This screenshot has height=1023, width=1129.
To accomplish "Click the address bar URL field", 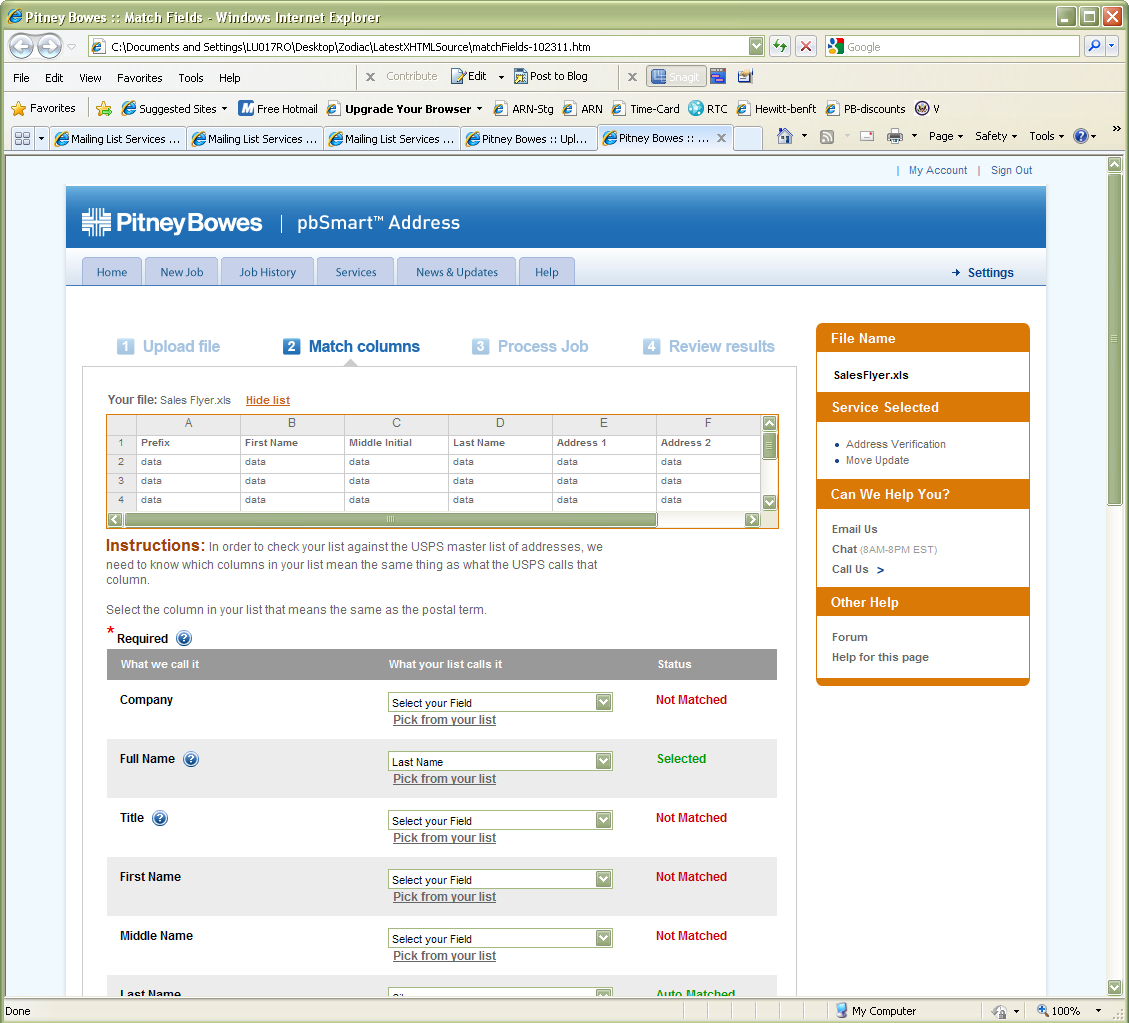I will coord(418,47).
